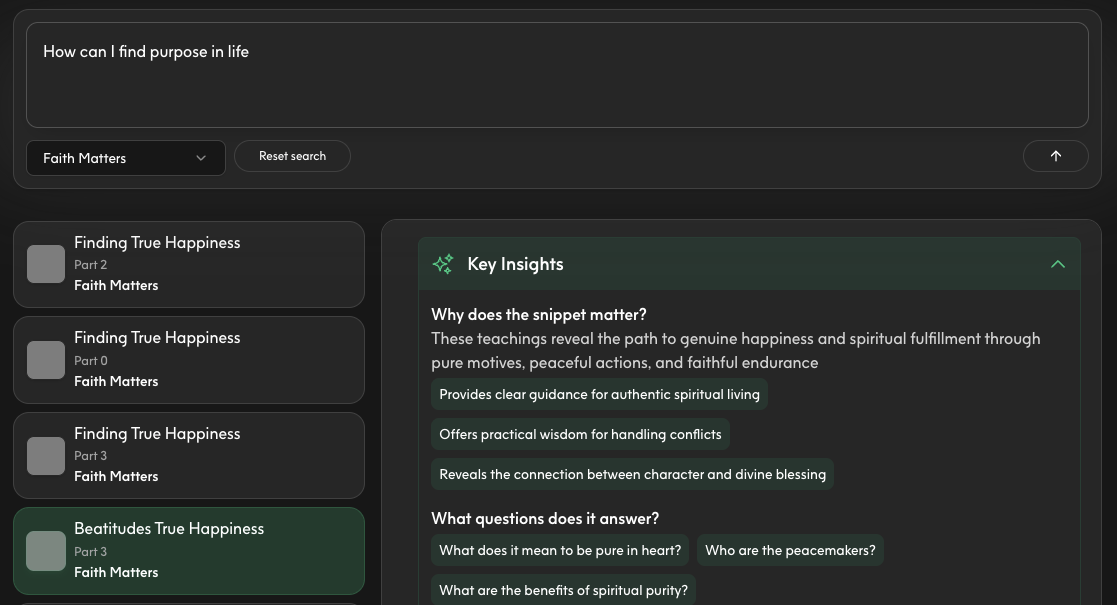Select What are the benefits of spiritual purity
1117x605 pixels.
563,590
